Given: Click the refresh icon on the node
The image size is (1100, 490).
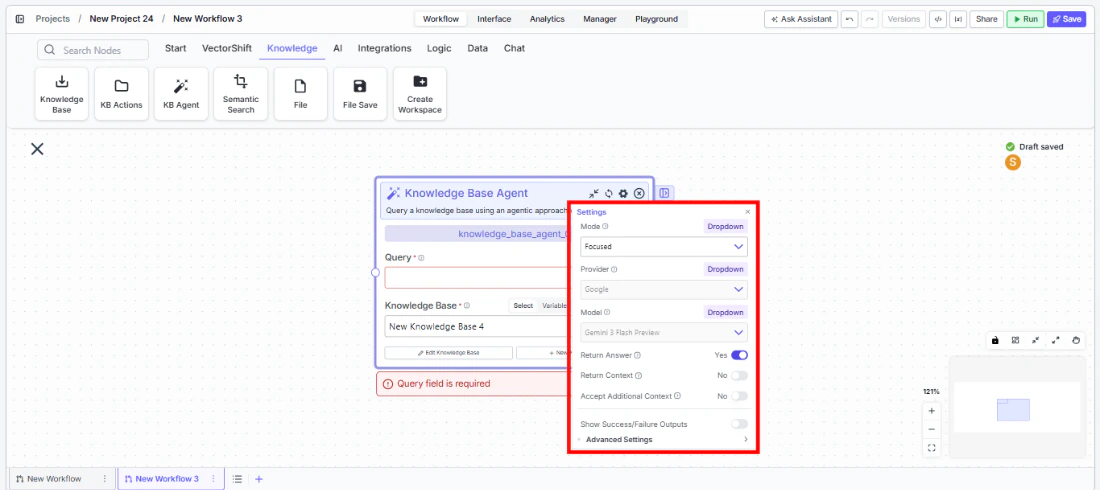Looking at the screenshot, I should point(608,193).
